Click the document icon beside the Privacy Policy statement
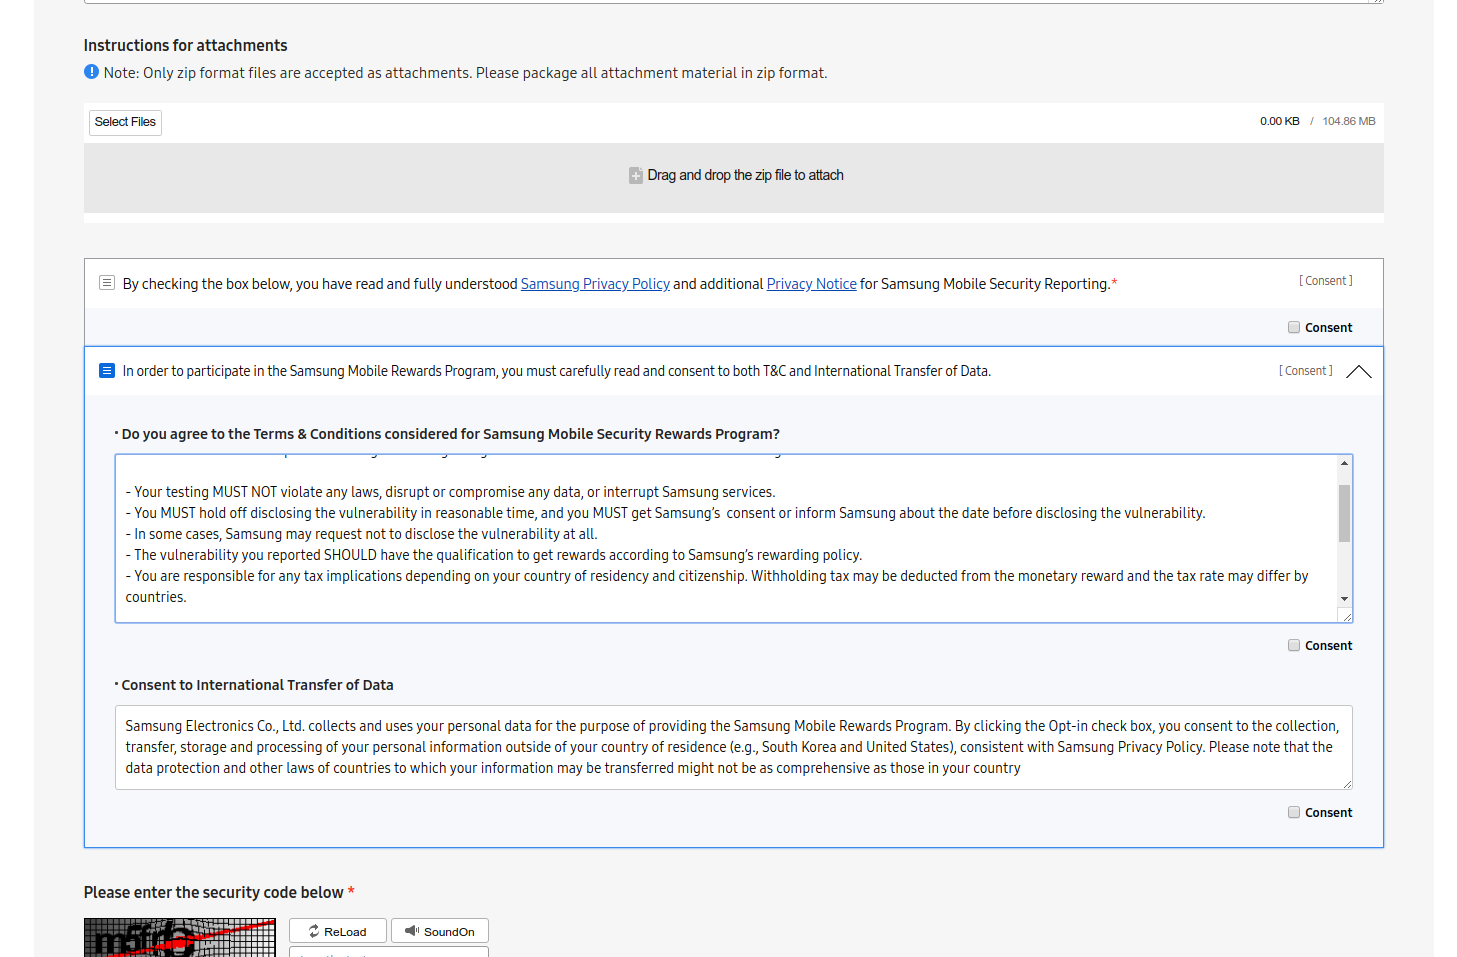Viewport: 1457px width, 957px height. 107,283
